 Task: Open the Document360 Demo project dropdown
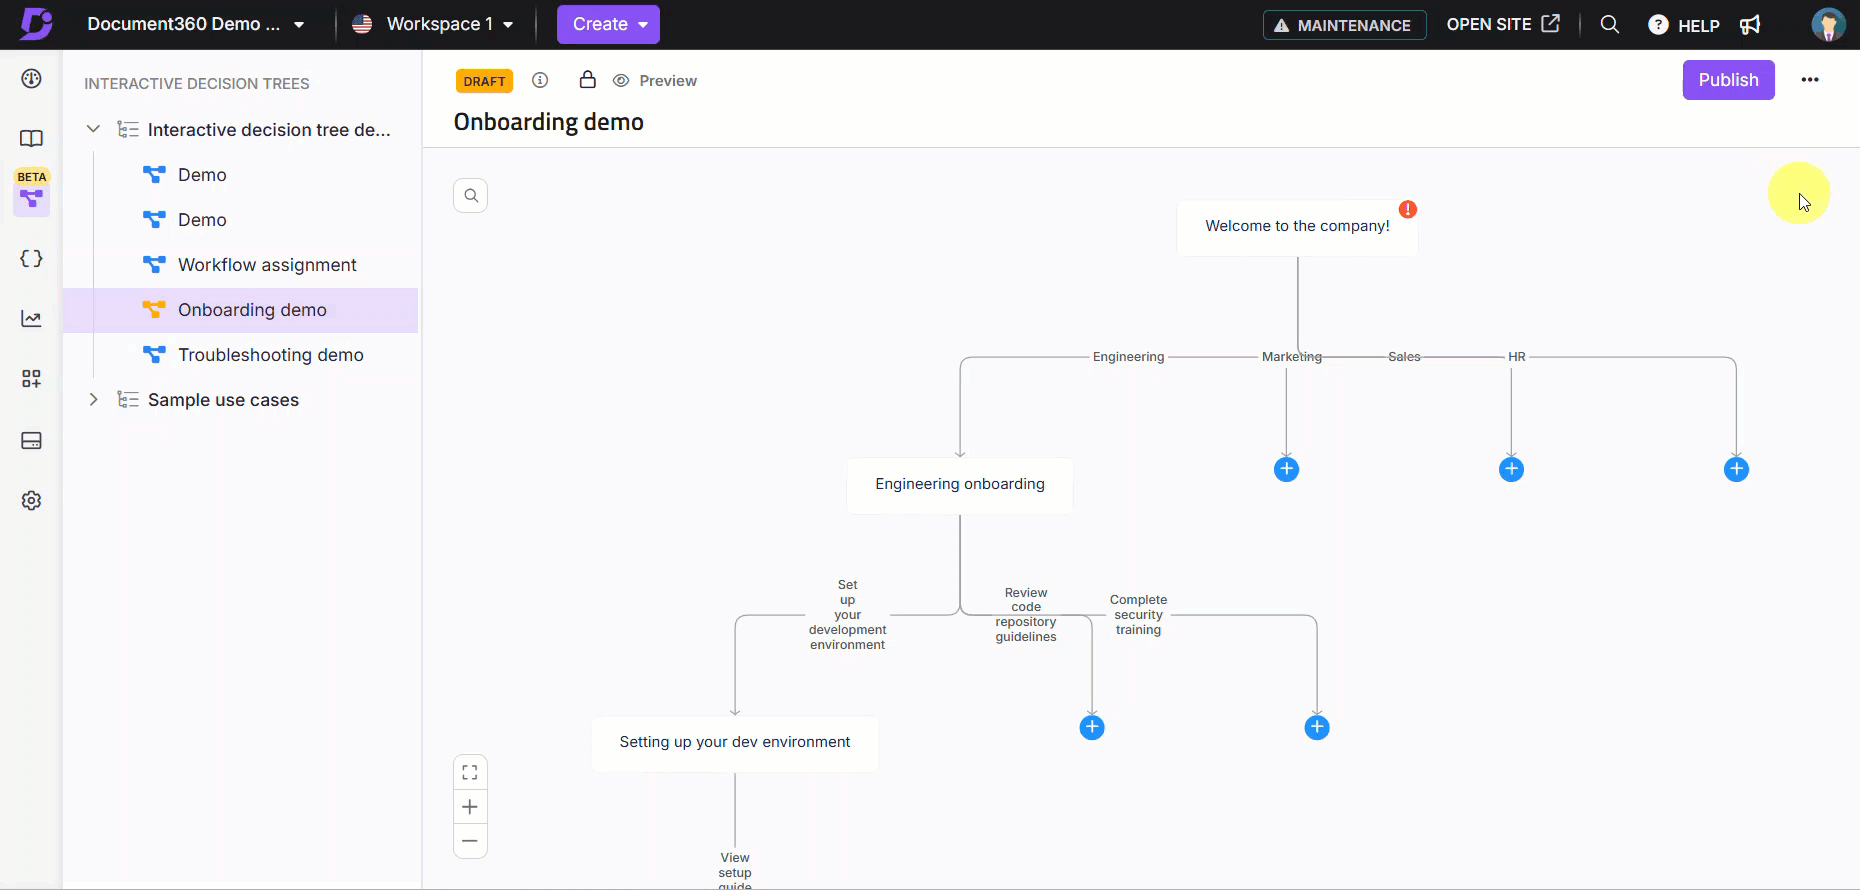pos(196,24)
